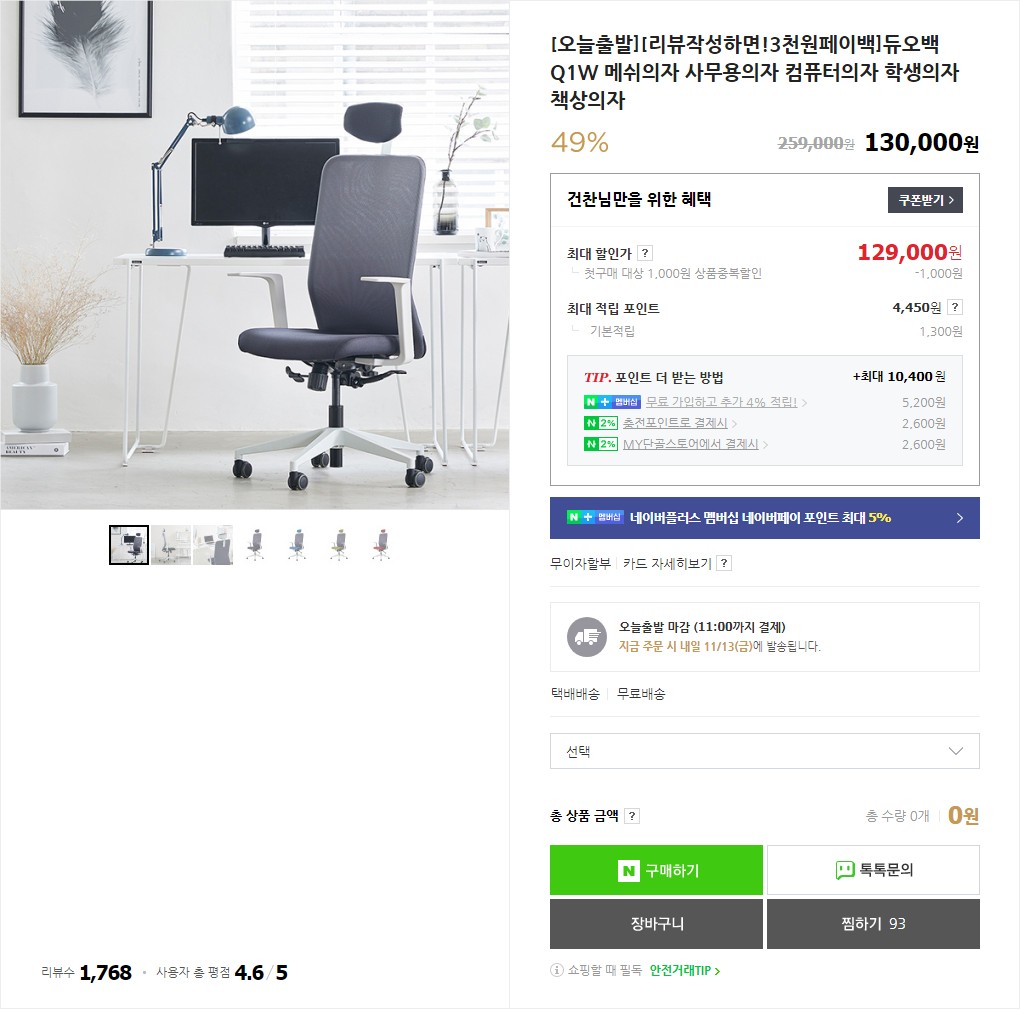The image size is (1020, 1009).
Task: Add the item via the 장바구니 button
Action: [656, 924]
